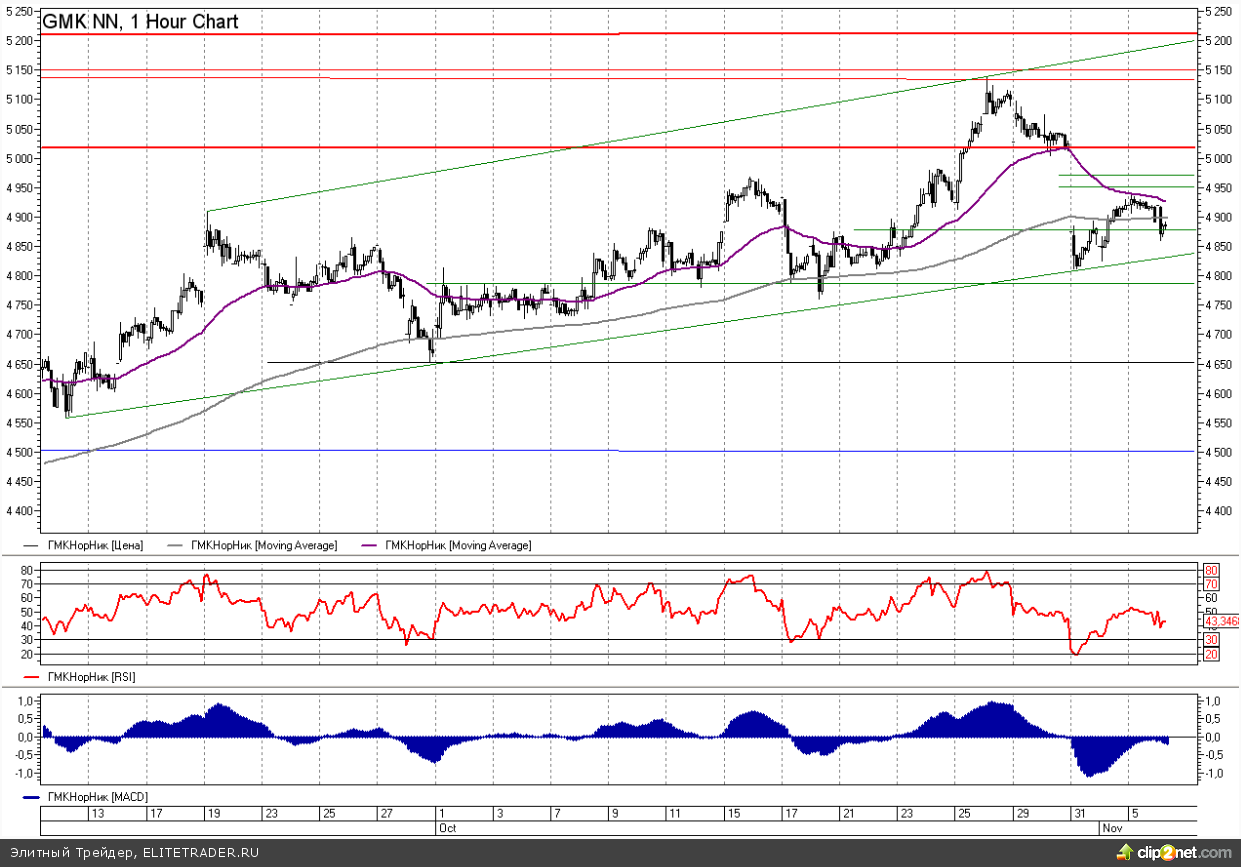
Task: Click the clip2net pencil logo icon
Action: pos(1130,852)
